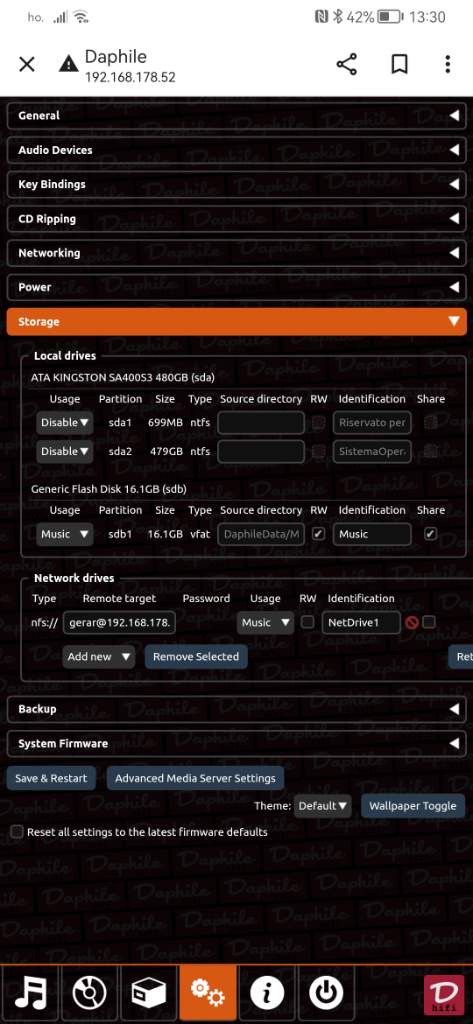Viewport: 473px width, 1024px height.
Task: Click the Source directory field for sda2
Action: pyautogui.click(x=261, y=451)
